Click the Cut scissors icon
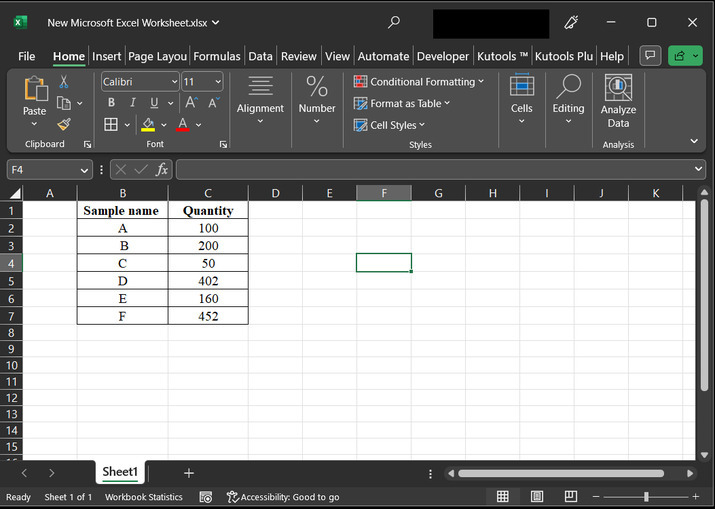 point(64,82)
